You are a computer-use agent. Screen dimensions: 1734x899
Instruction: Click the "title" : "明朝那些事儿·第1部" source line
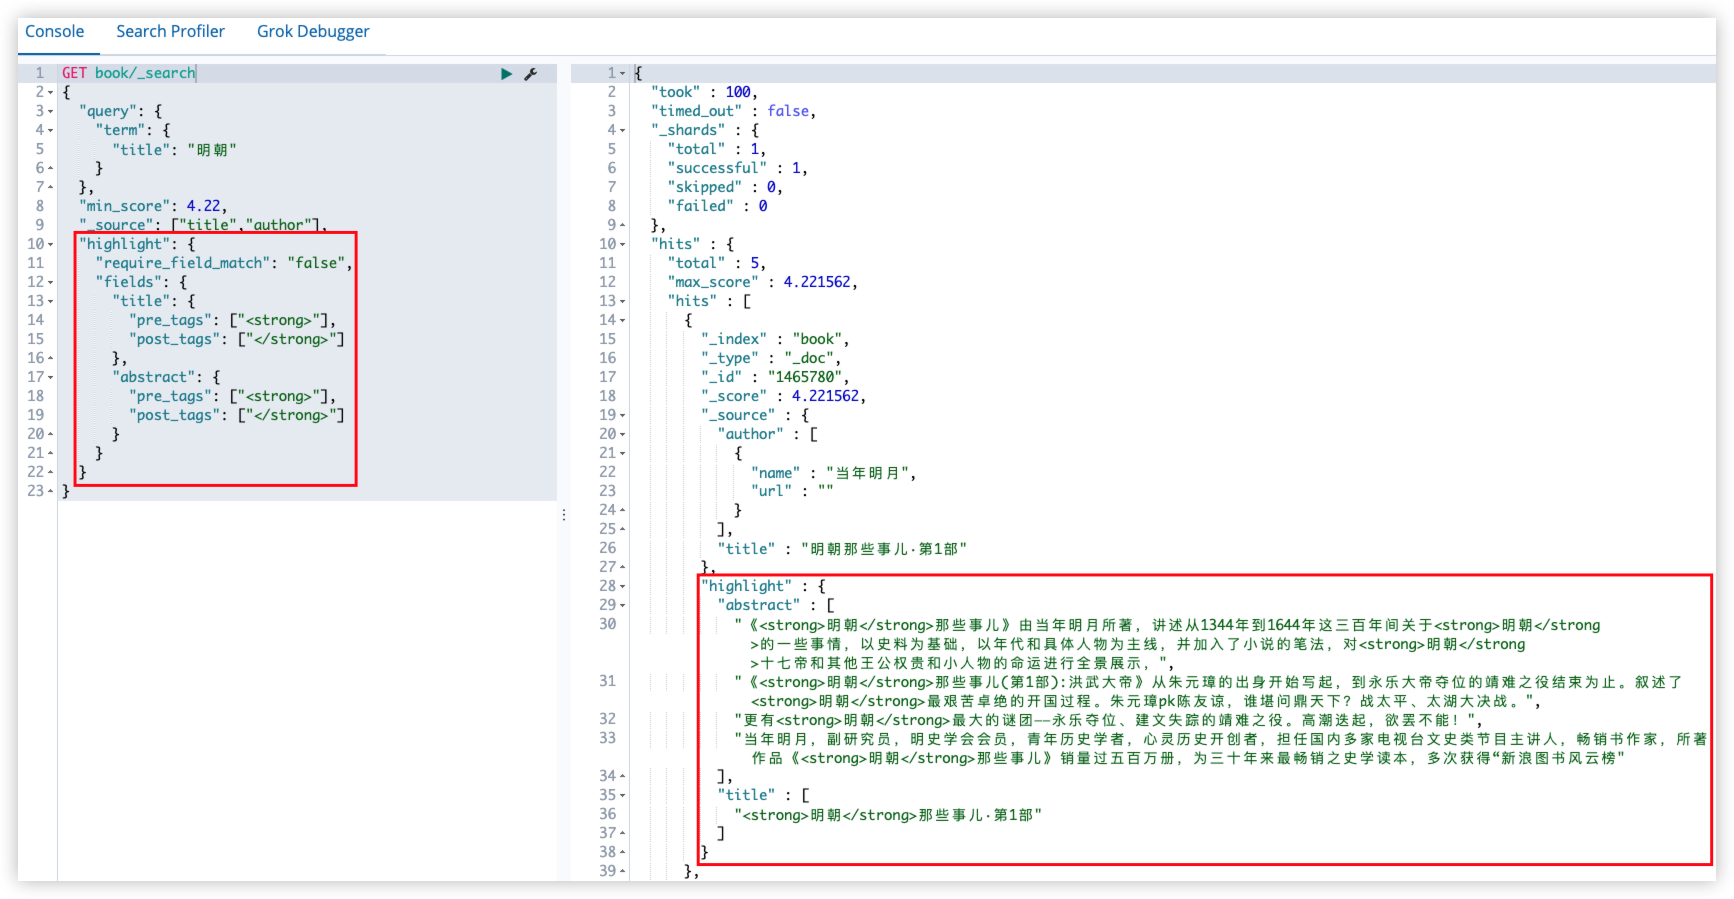coord(842,548)
